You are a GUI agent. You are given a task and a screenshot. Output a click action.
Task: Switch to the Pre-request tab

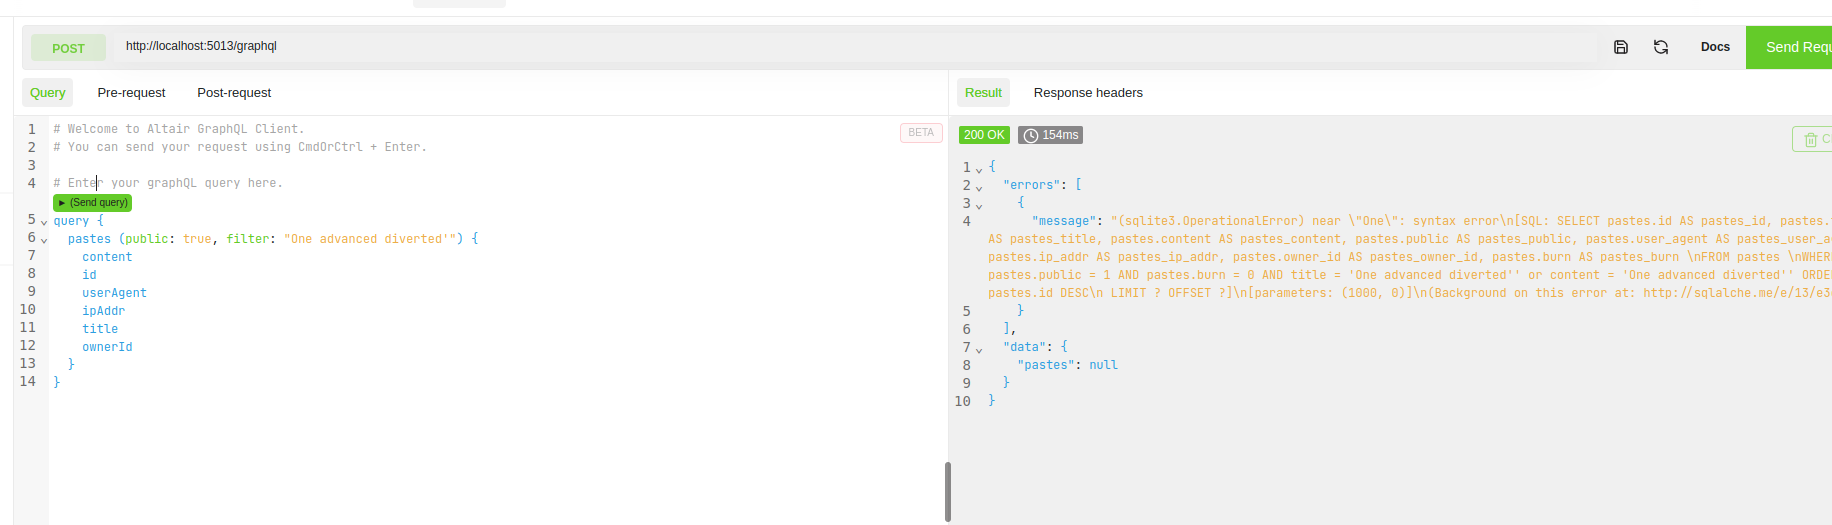[x=131, y=93]
